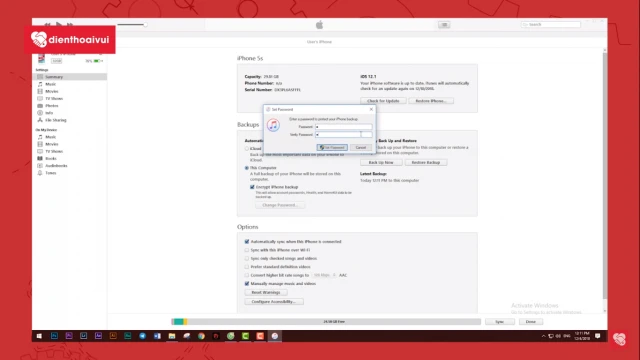Click the Verify Password field
This screenshot has height=360, width=640.
343,134
